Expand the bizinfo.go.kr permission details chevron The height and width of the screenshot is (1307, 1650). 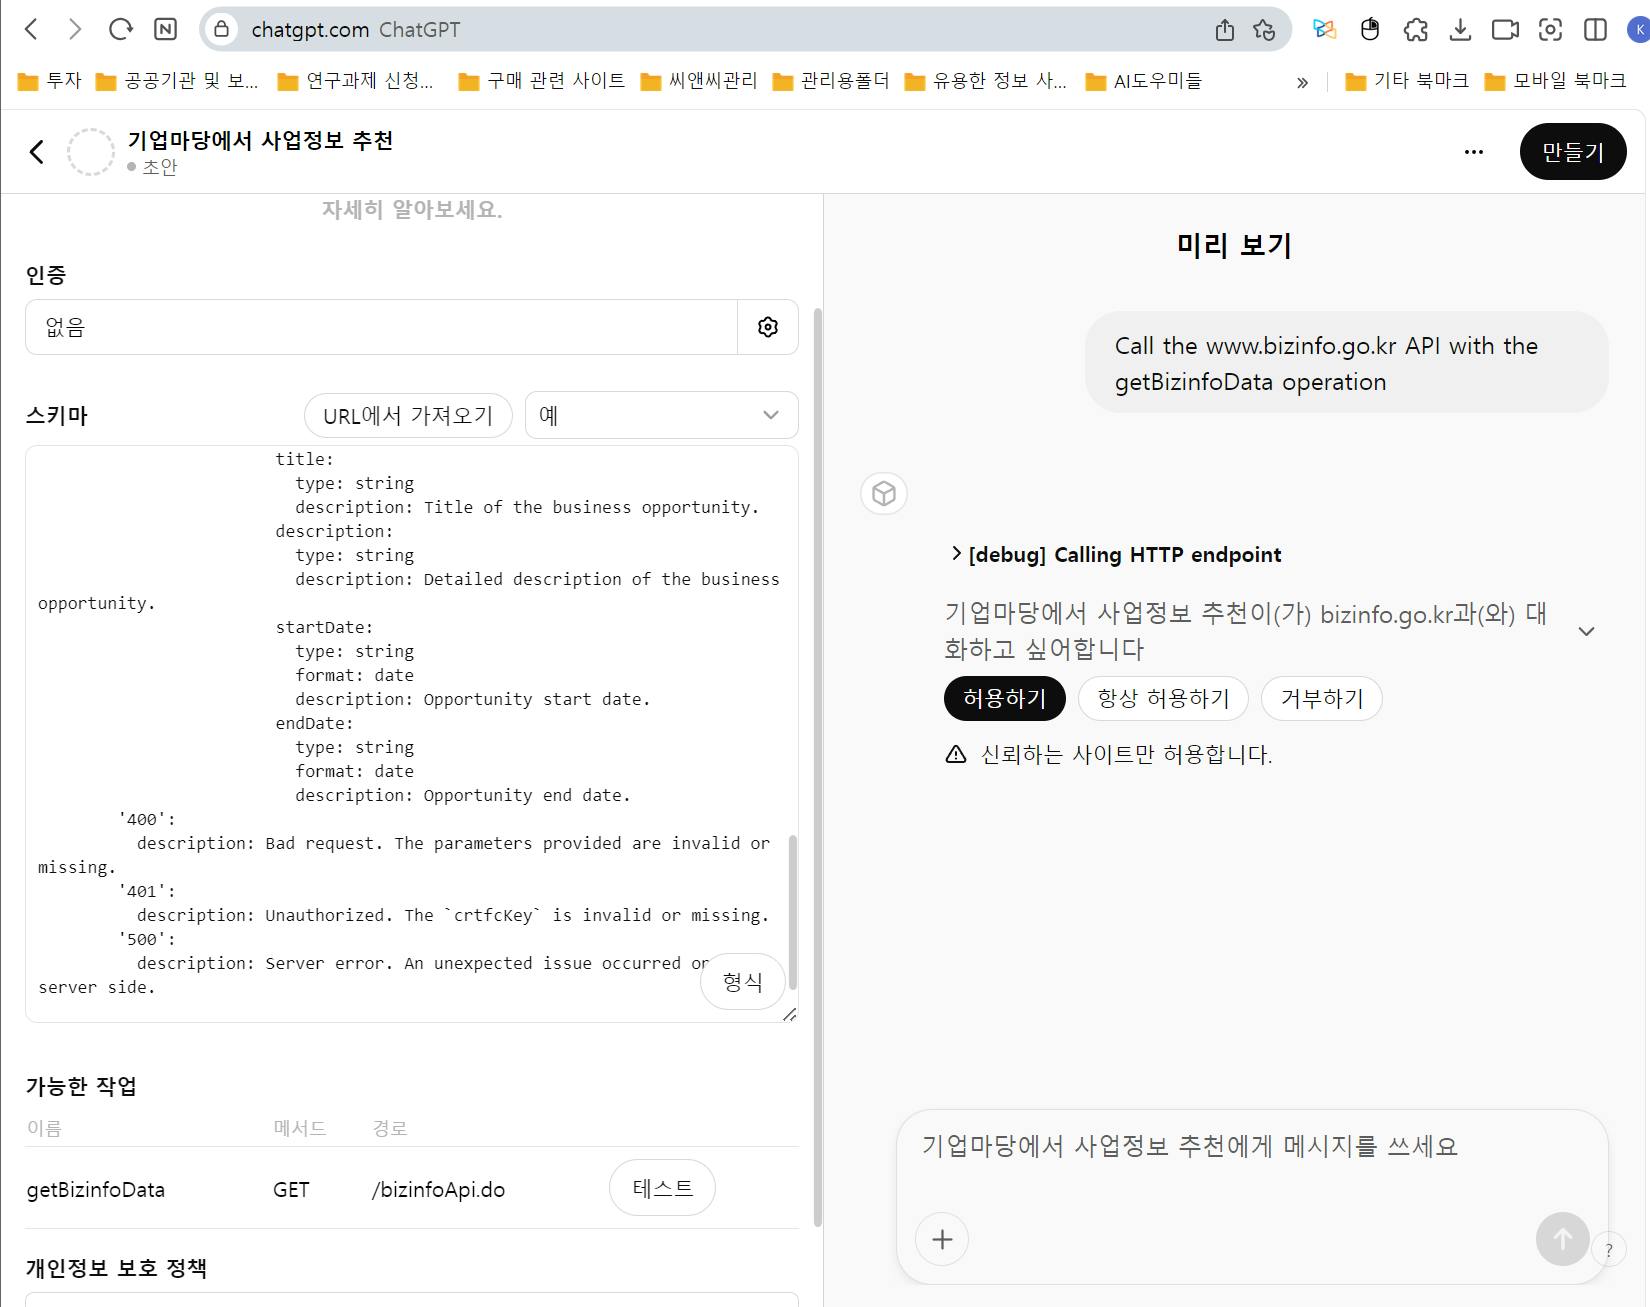tap(1586, 631)
